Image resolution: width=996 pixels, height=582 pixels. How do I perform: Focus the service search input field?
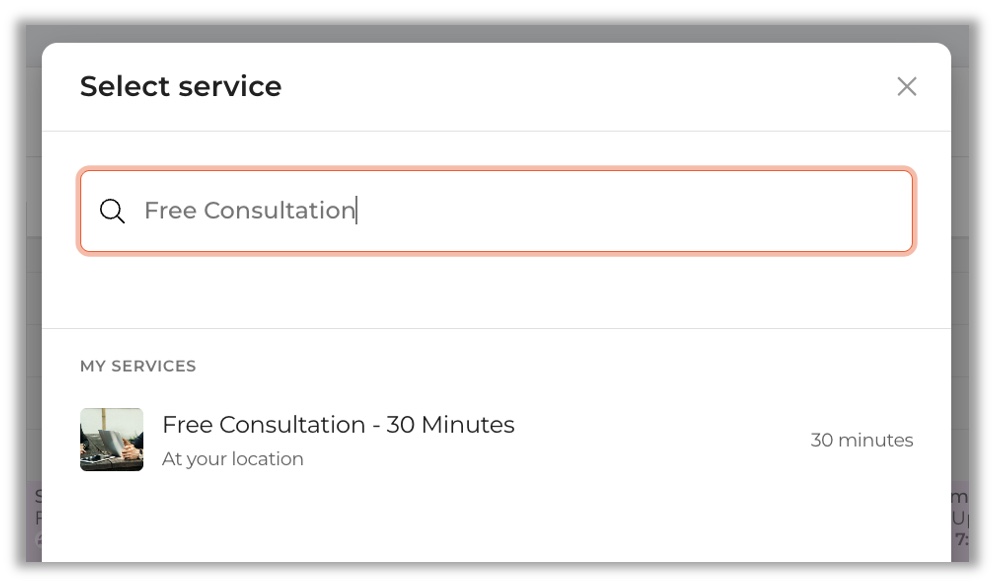(x=600, y=211)
